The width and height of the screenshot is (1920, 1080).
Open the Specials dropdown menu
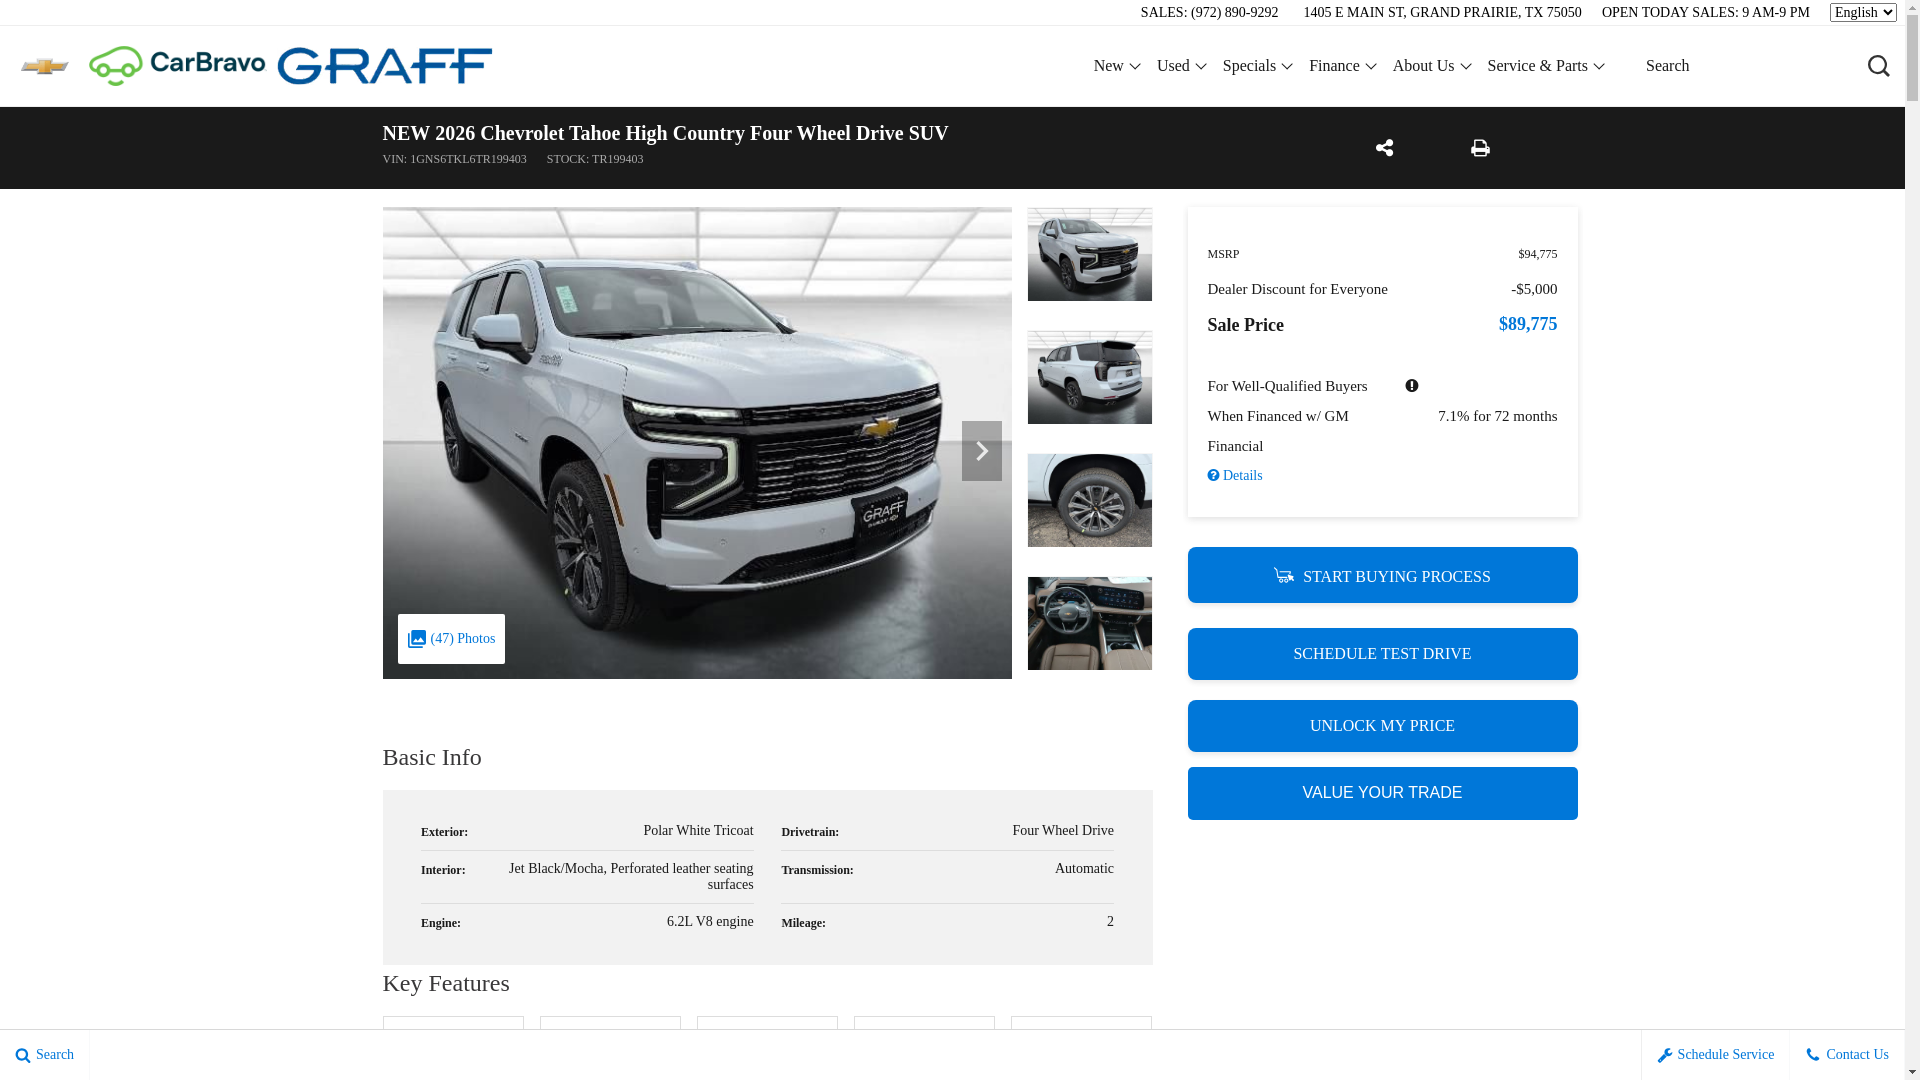(x=1258, y=66)
